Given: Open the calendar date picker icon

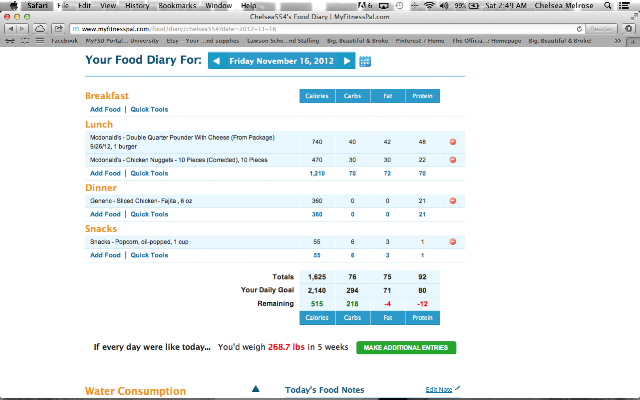Looking at the screenshot, I should (x=365, y=62).
